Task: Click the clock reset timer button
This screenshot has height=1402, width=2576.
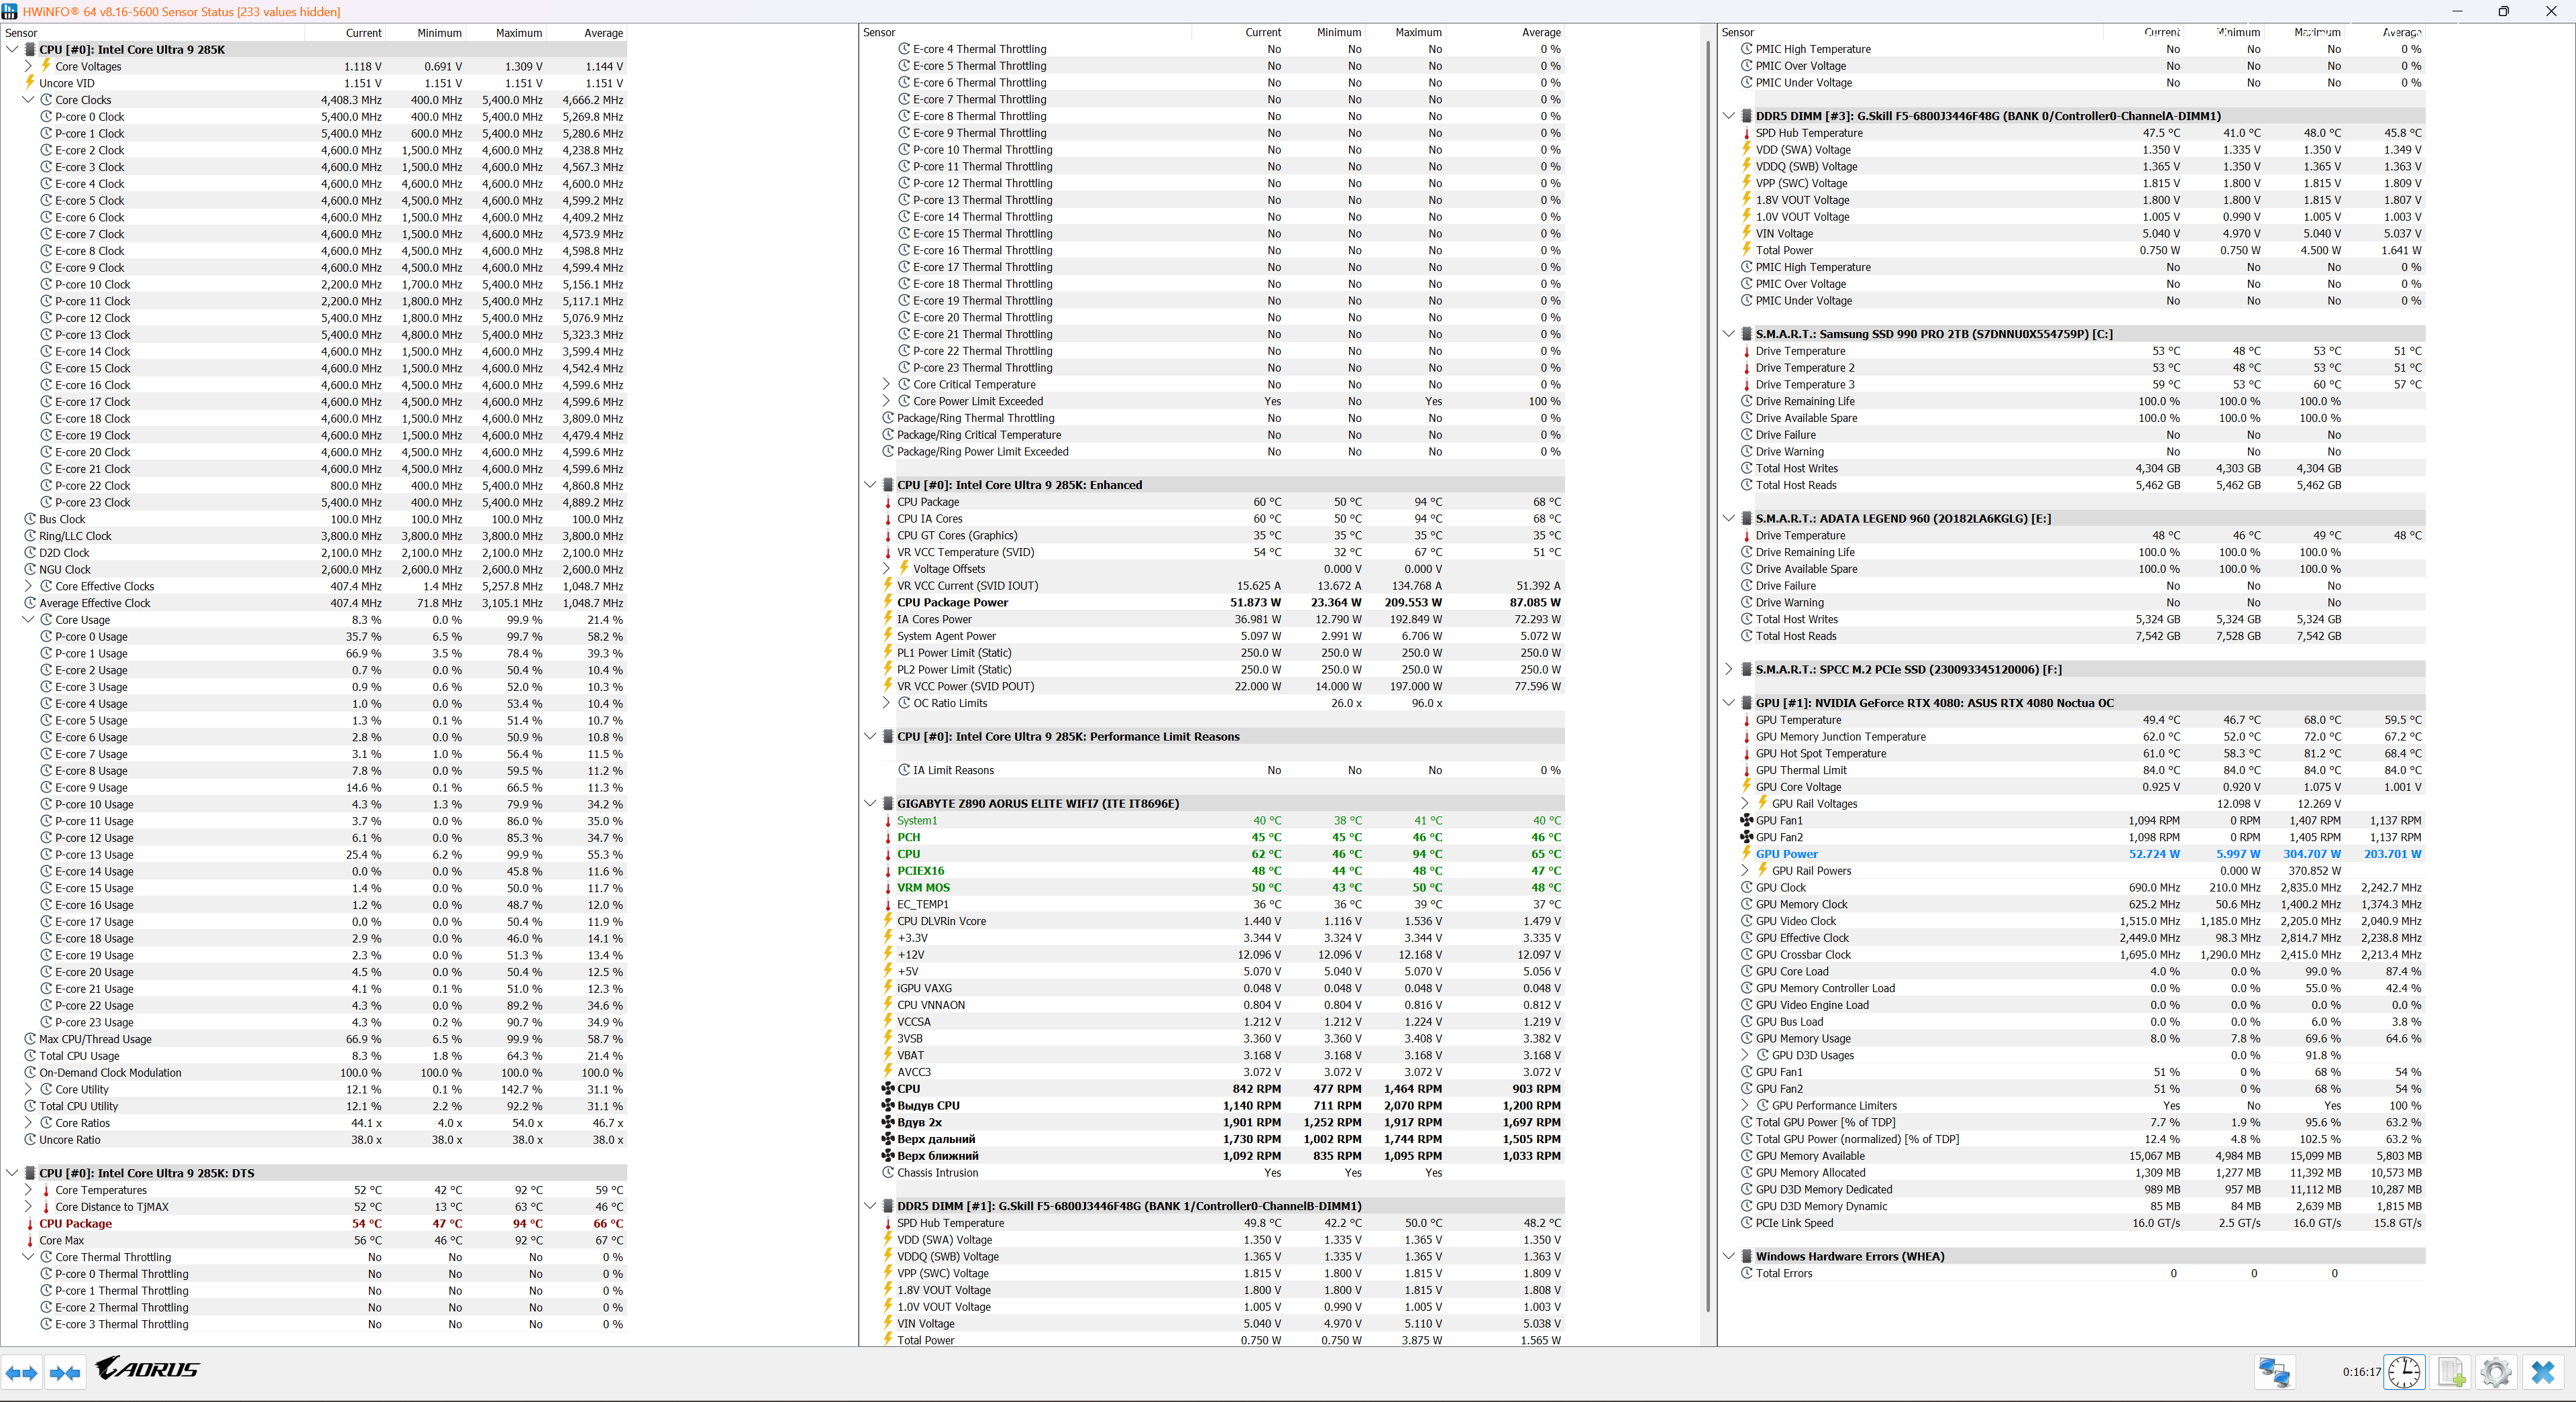Action: click(2404, 1371)
